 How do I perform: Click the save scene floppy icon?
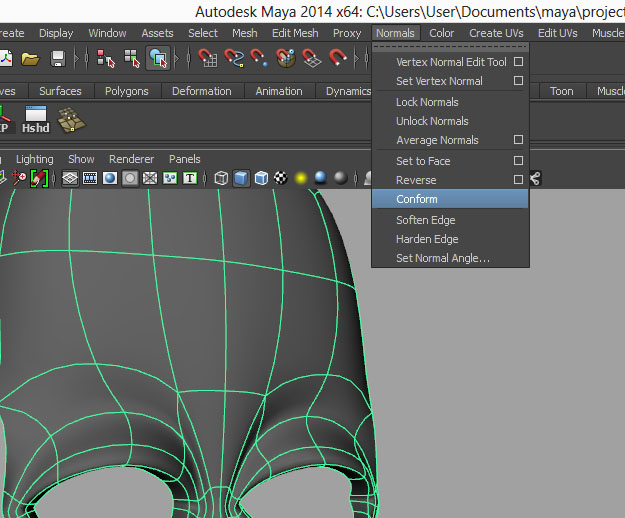[58, 59]
